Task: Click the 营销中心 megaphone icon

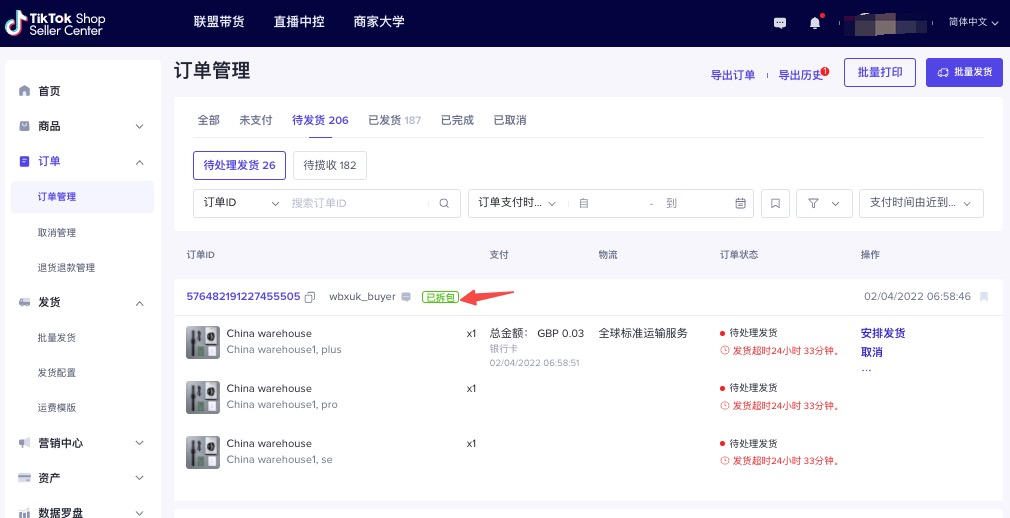Action: point(24,443)
